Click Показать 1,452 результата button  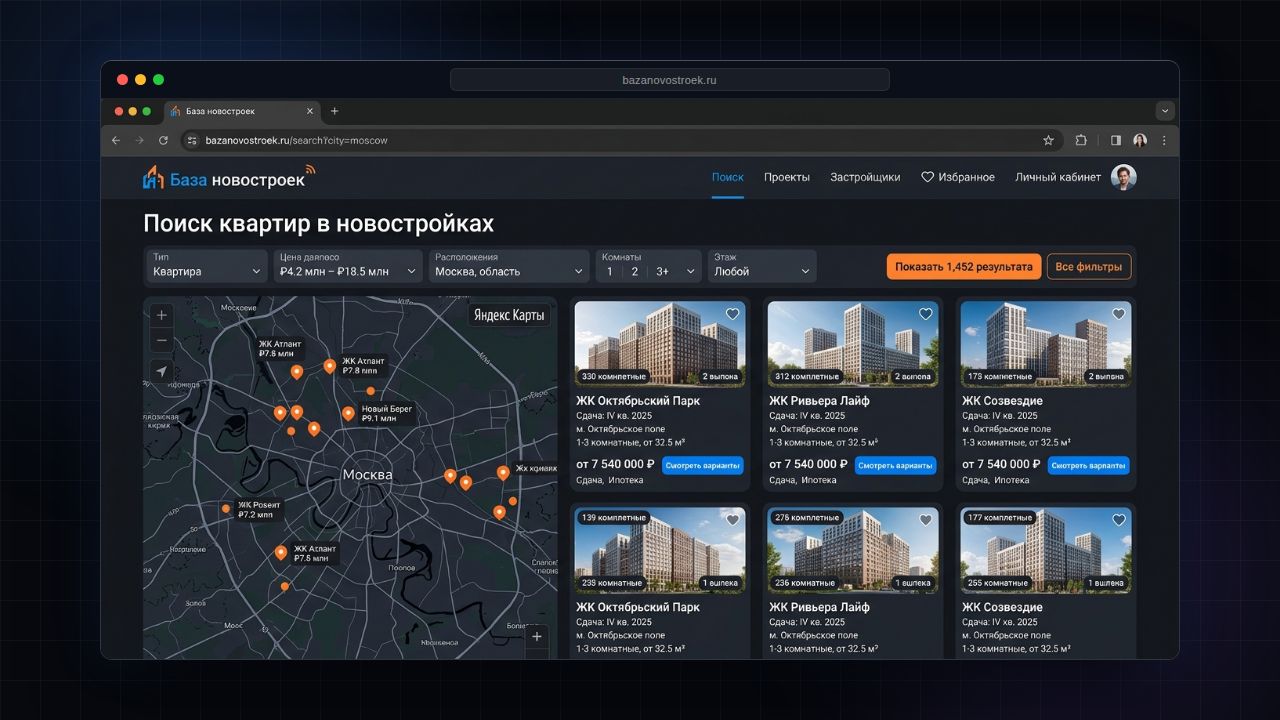coord(964,267)
